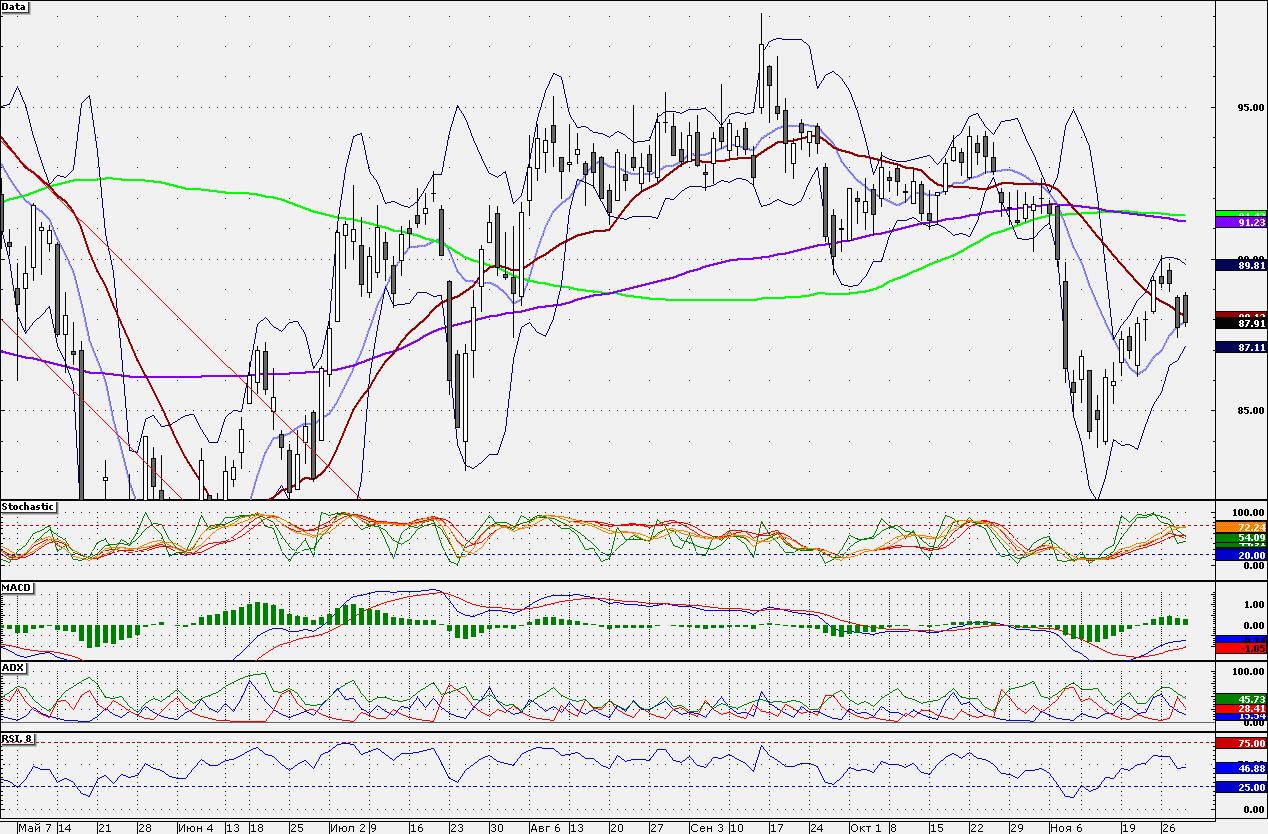Select the ADX indicator label

(13, 666)
